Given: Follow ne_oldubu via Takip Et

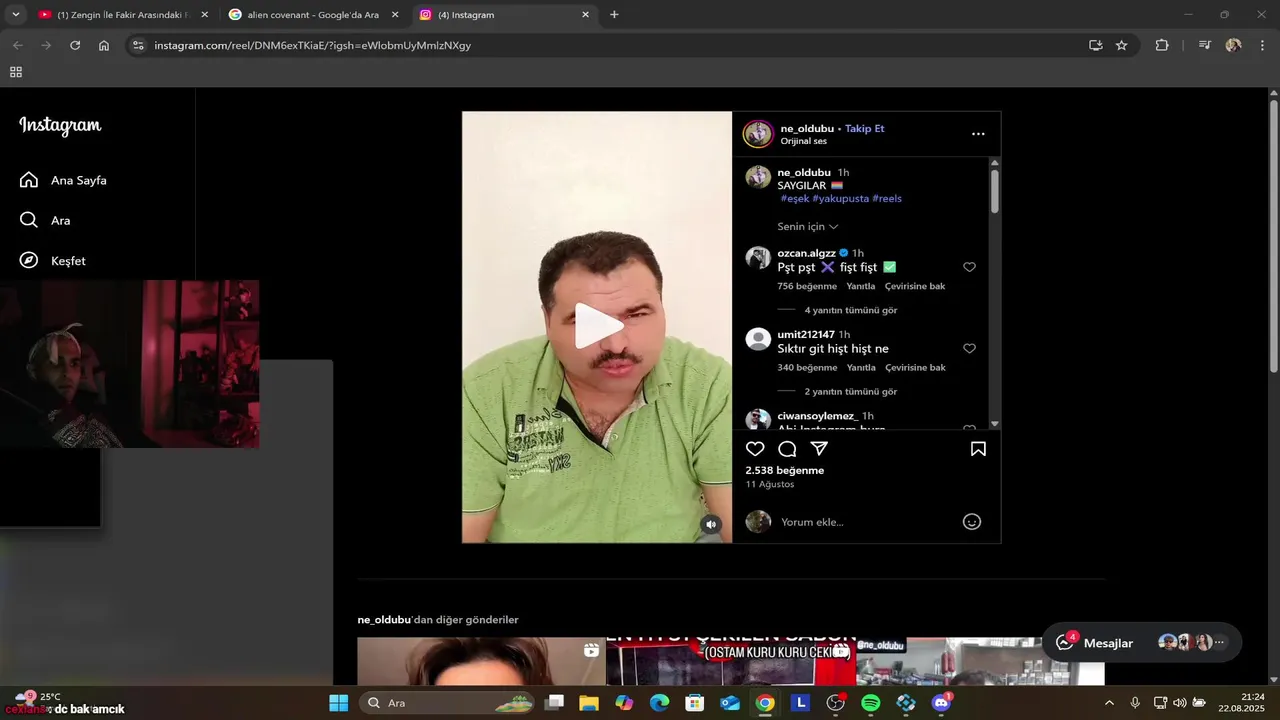Looking at the screenshot, I should coord(864,128).
